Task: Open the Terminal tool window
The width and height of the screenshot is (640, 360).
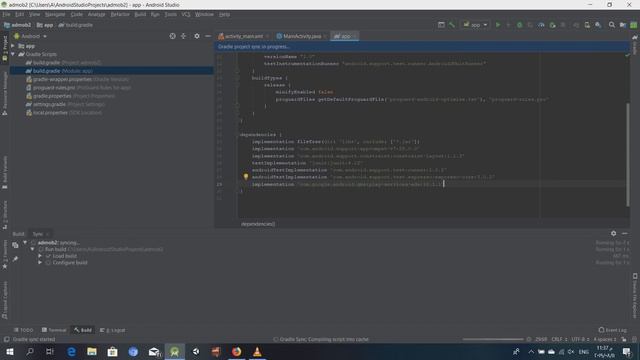Action: 54,330
